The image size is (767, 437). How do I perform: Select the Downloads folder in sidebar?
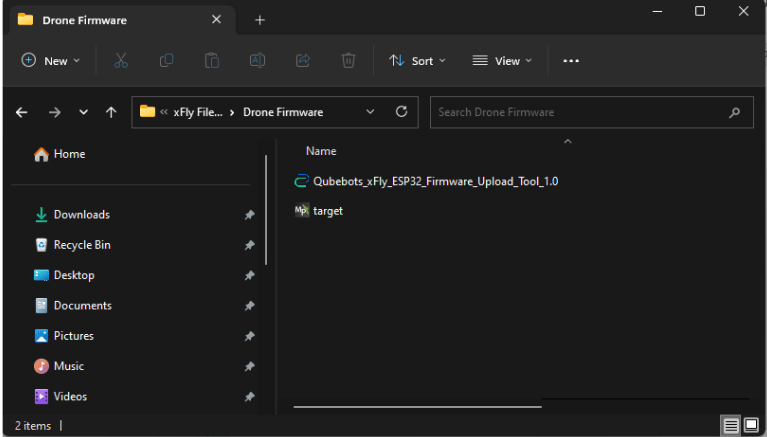point(81,215)
